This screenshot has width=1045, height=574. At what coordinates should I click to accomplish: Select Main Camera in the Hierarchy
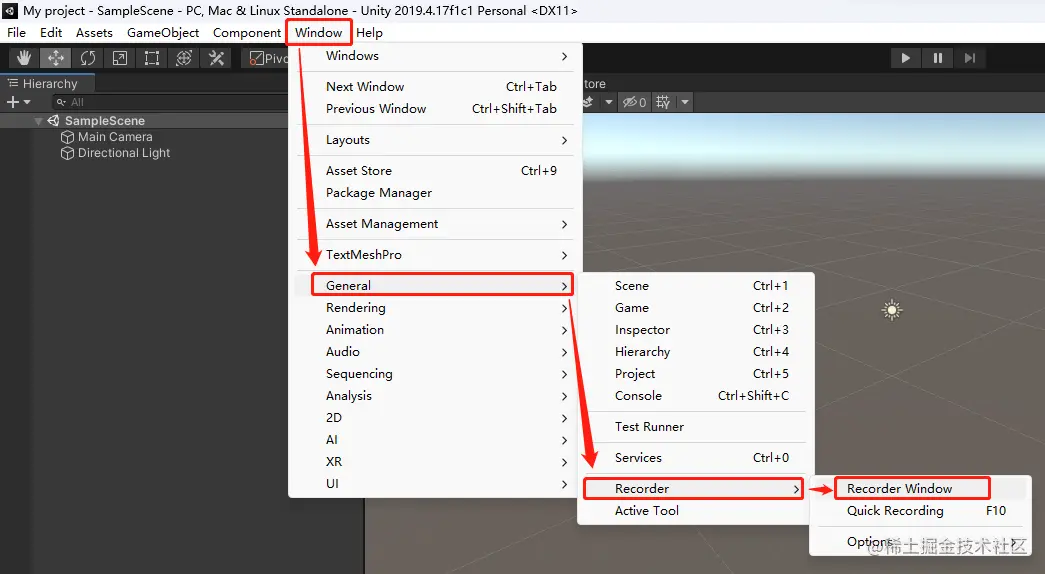tap(115, 137)
